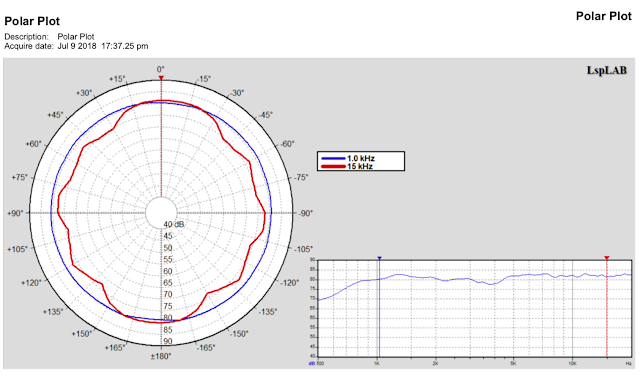Click the '1.0 kHz' legend label
This screenshot has width=640, height=378.
click(x=361, y=158)
